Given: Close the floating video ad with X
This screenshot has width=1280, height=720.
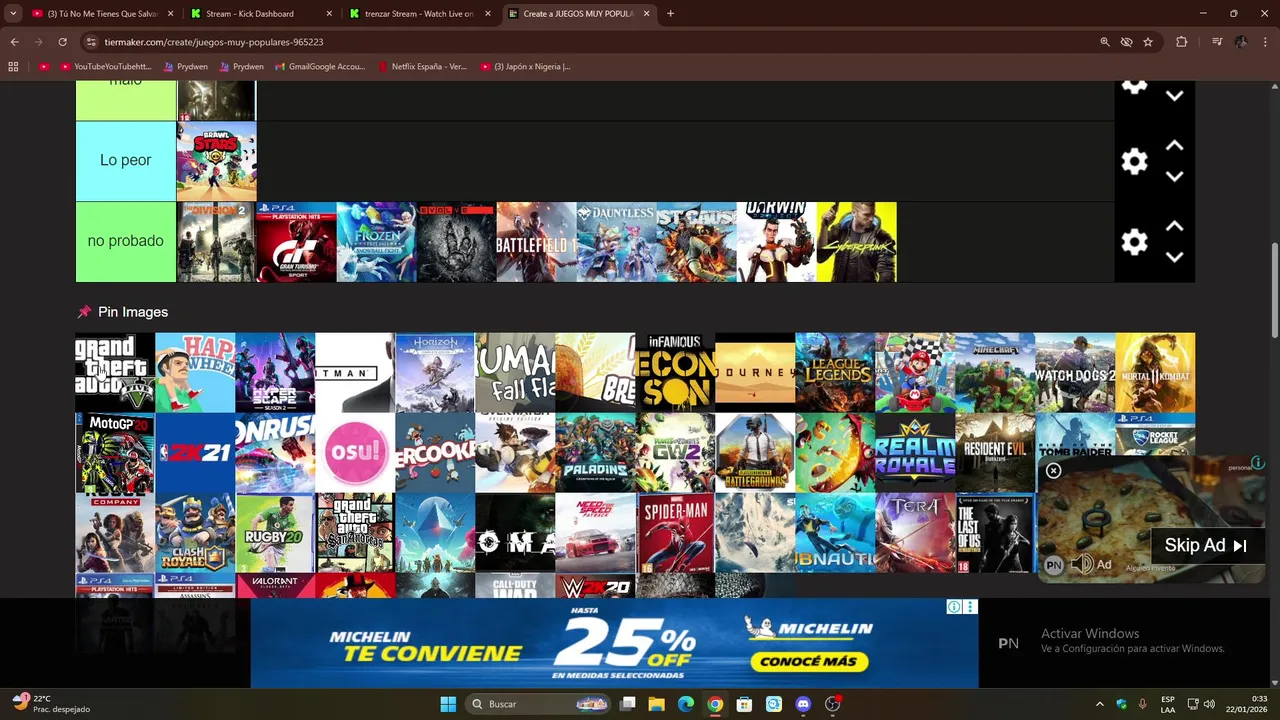Looking at the screenshot, I should point(1053,471).
